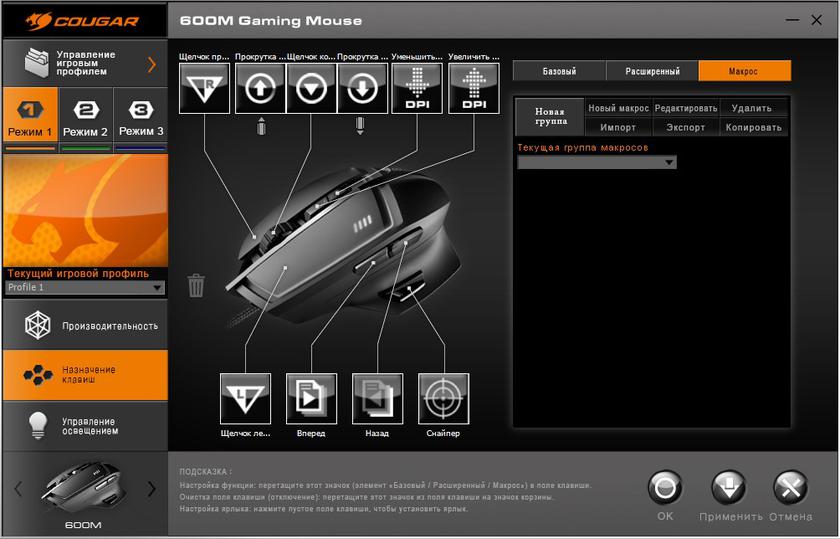Click the 600M mouse thumbnail

[x=83, y=488]
